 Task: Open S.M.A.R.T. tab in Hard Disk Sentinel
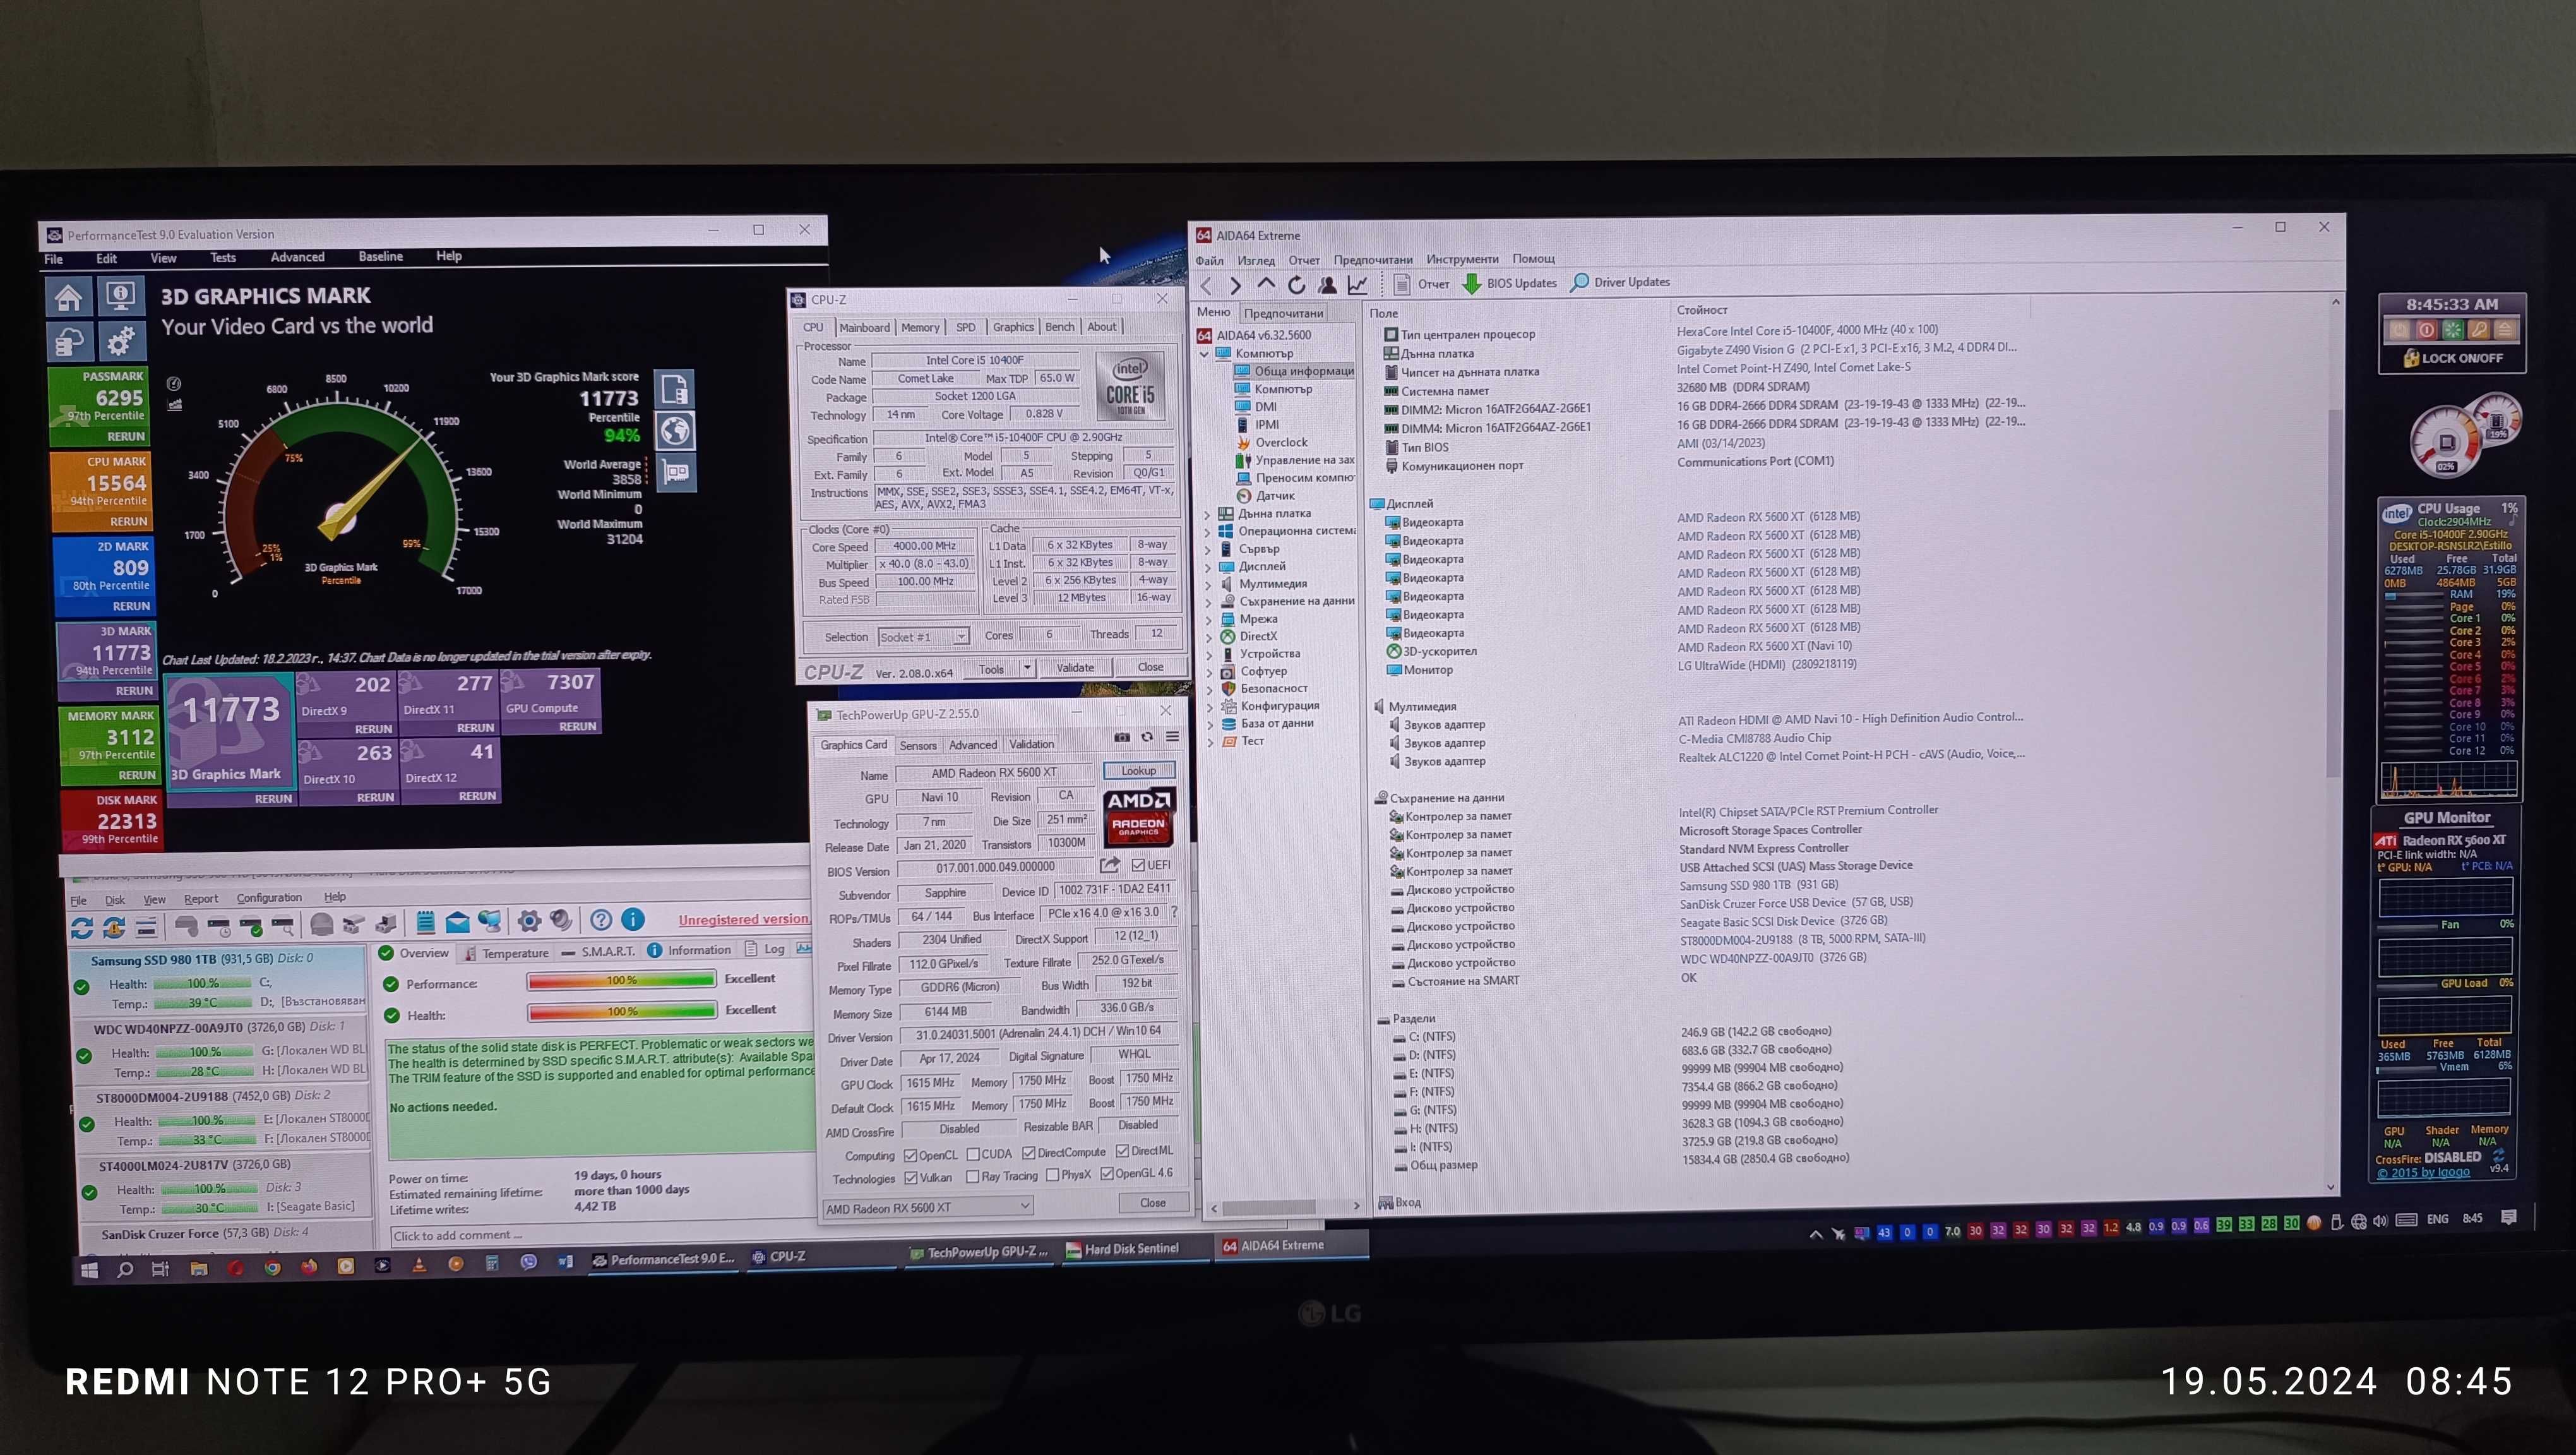coord(599,952)
